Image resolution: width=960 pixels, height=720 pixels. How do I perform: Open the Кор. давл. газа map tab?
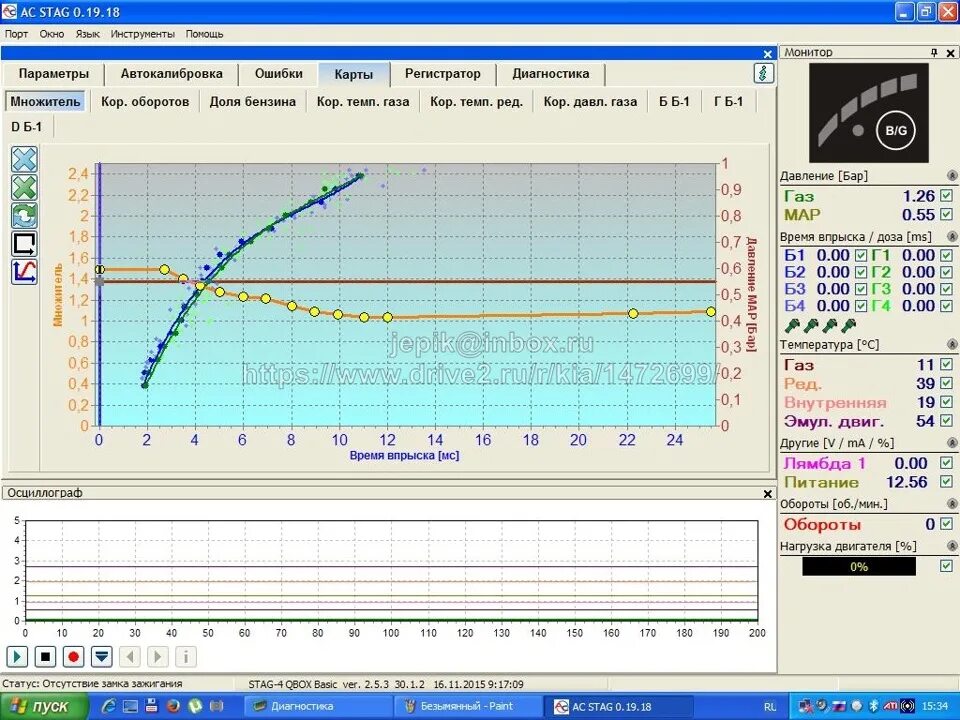(590, 102)
